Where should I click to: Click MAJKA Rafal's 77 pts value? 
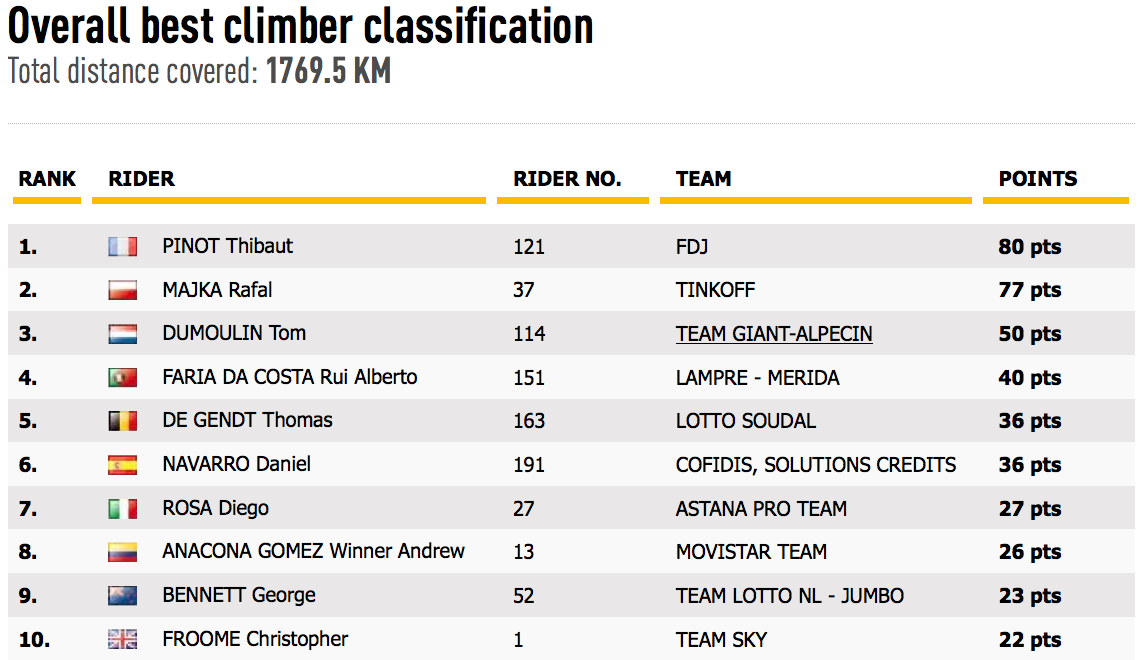(x=1030, y=291)
